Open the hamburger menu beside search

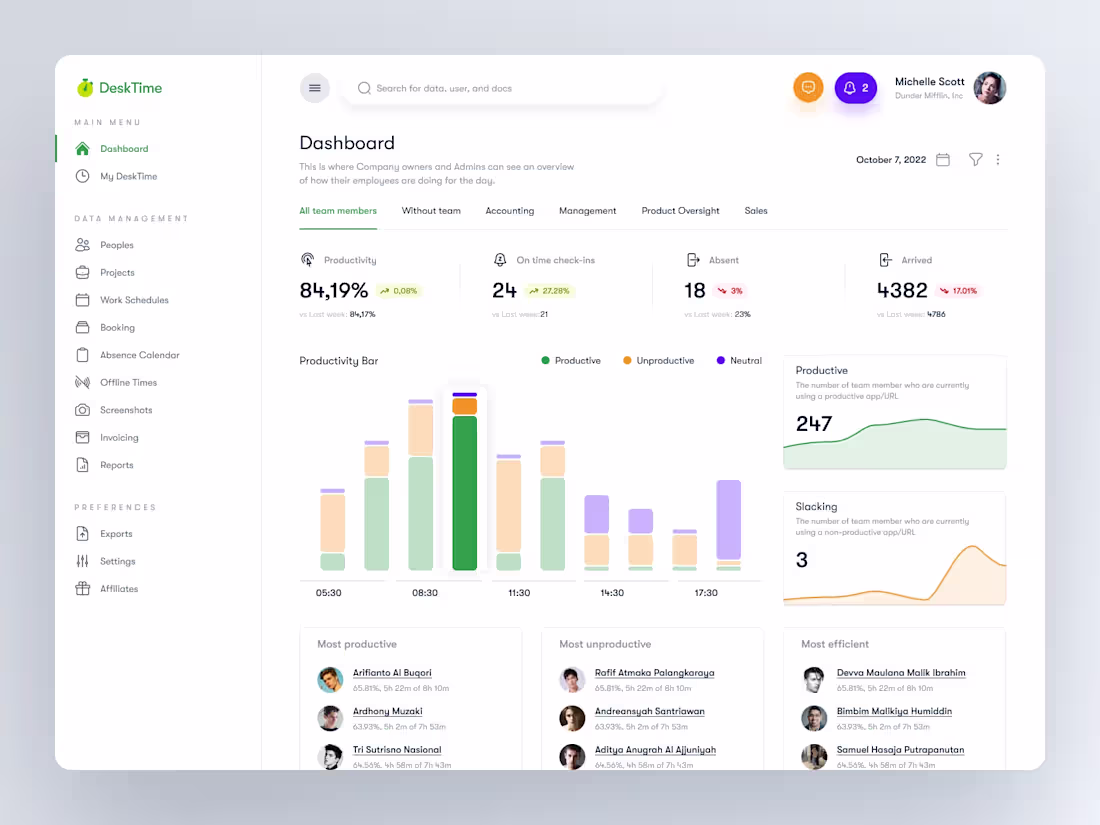tap(314, 88)
